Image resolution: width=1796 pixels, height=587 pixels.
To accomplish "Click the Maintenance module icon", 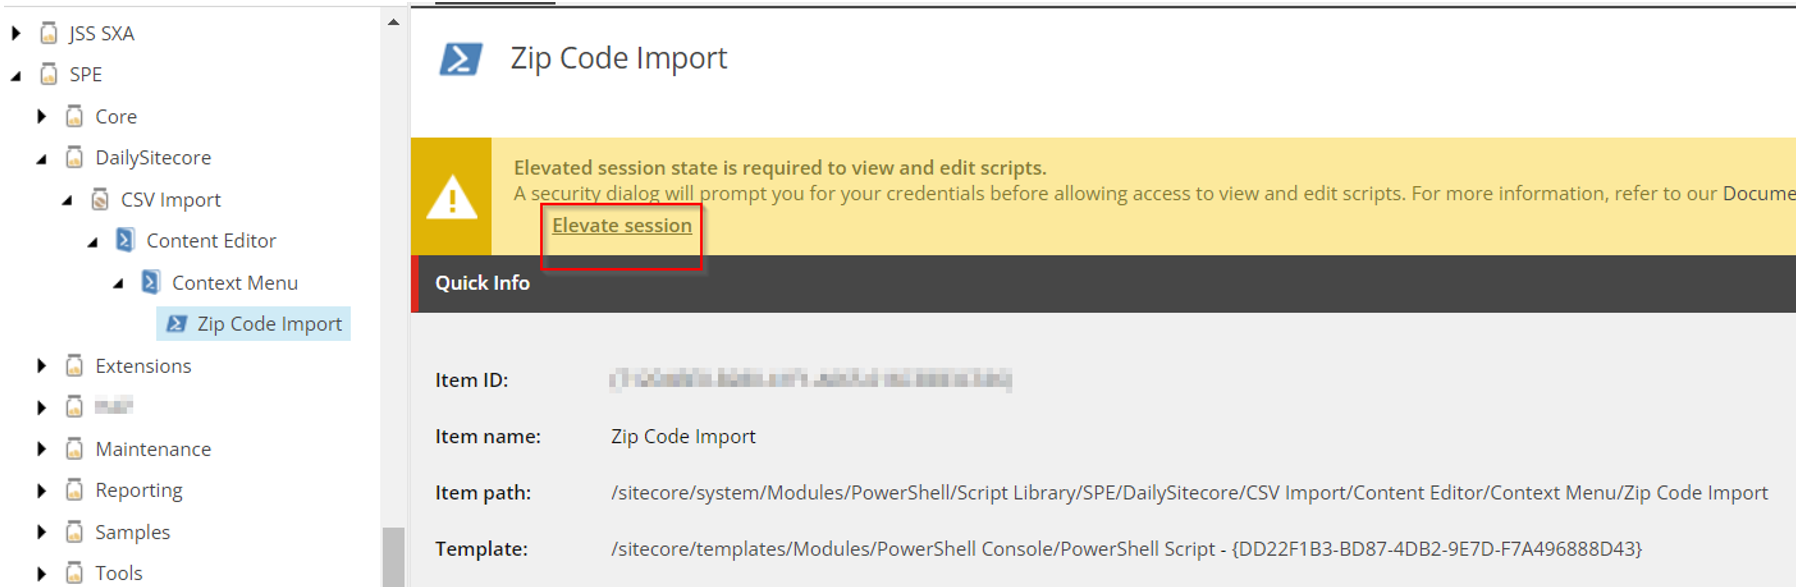I will coord(74,448).
